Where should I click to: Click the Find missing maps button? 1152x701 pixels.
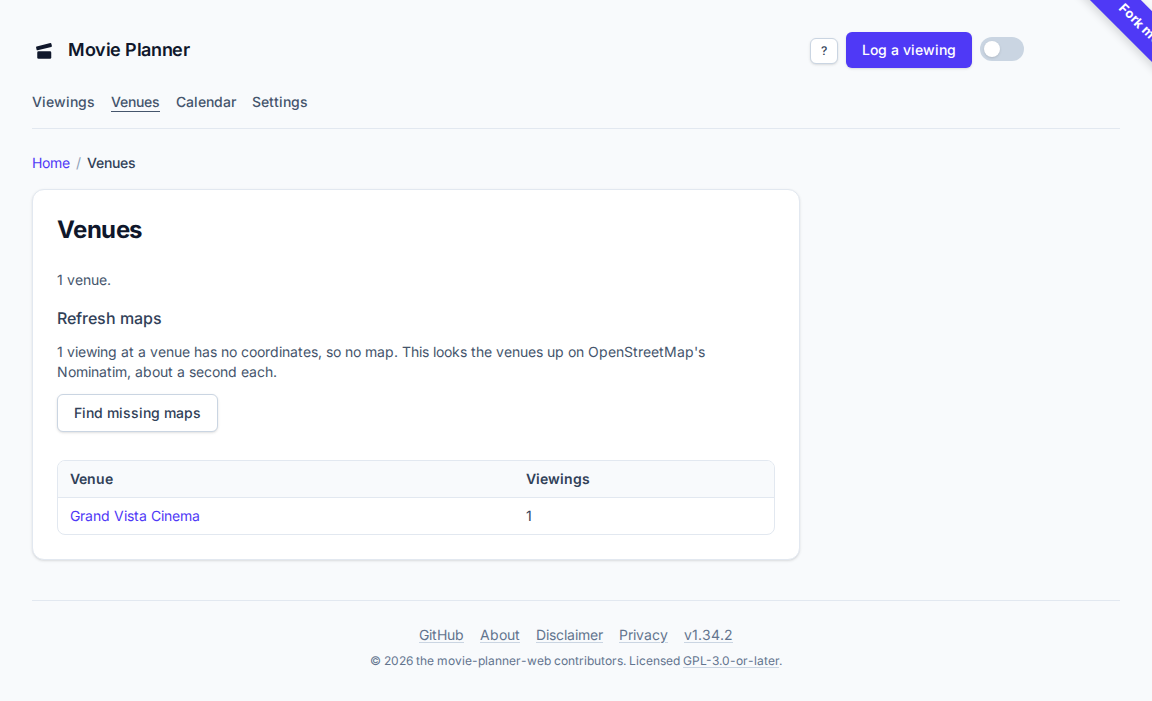point(137,413)
